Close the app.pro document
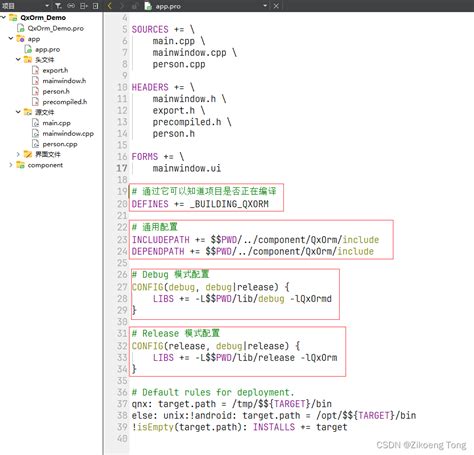This screenshot has height=455, width=474. (x=276, y=6)
